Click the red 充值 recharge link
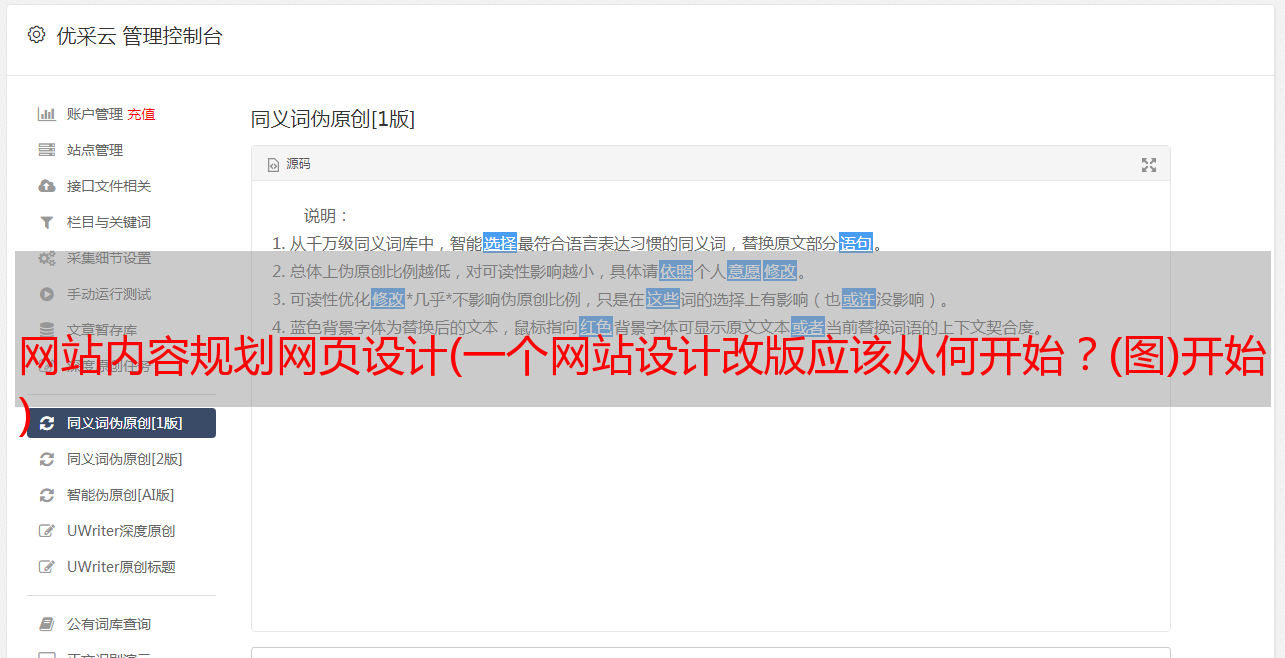Screen dimensions: 1285x658 point(141,114)
